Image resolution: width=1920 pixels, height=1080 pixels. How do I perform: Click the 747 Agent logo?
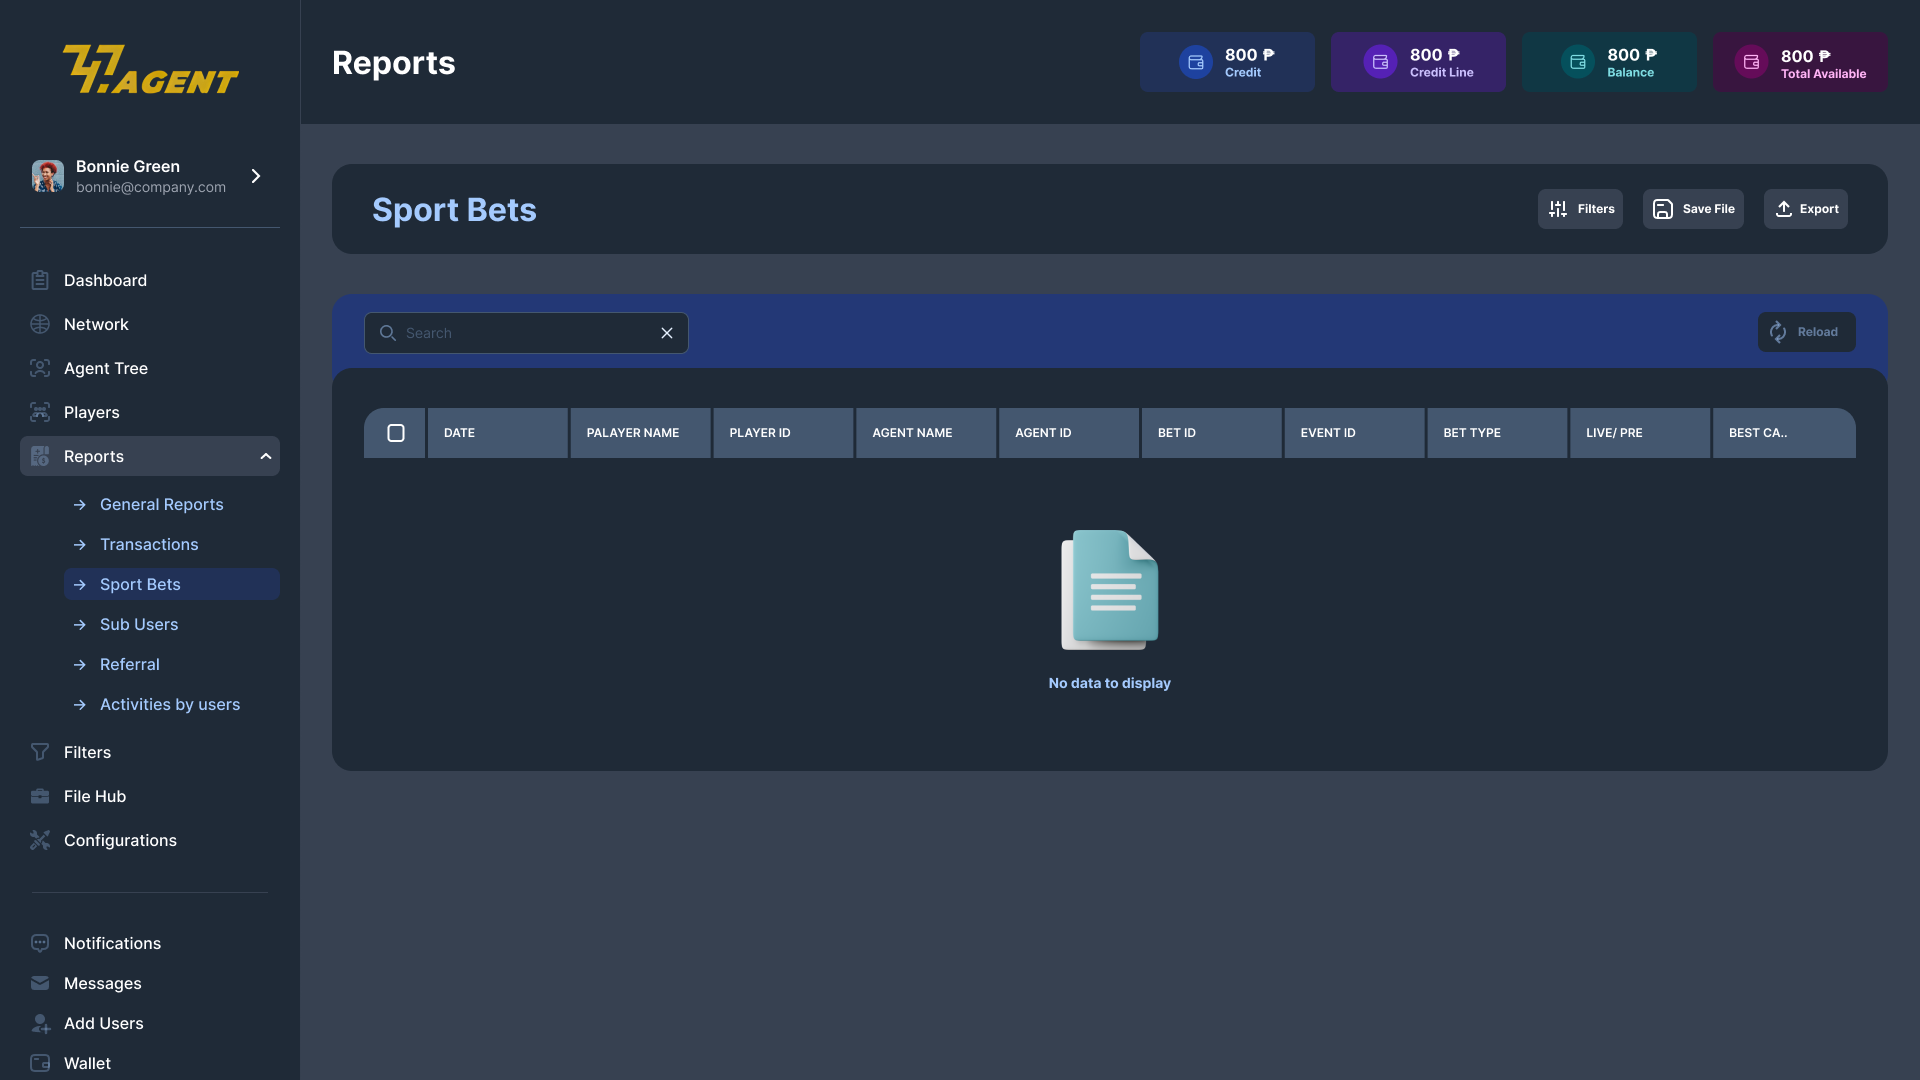150,69
